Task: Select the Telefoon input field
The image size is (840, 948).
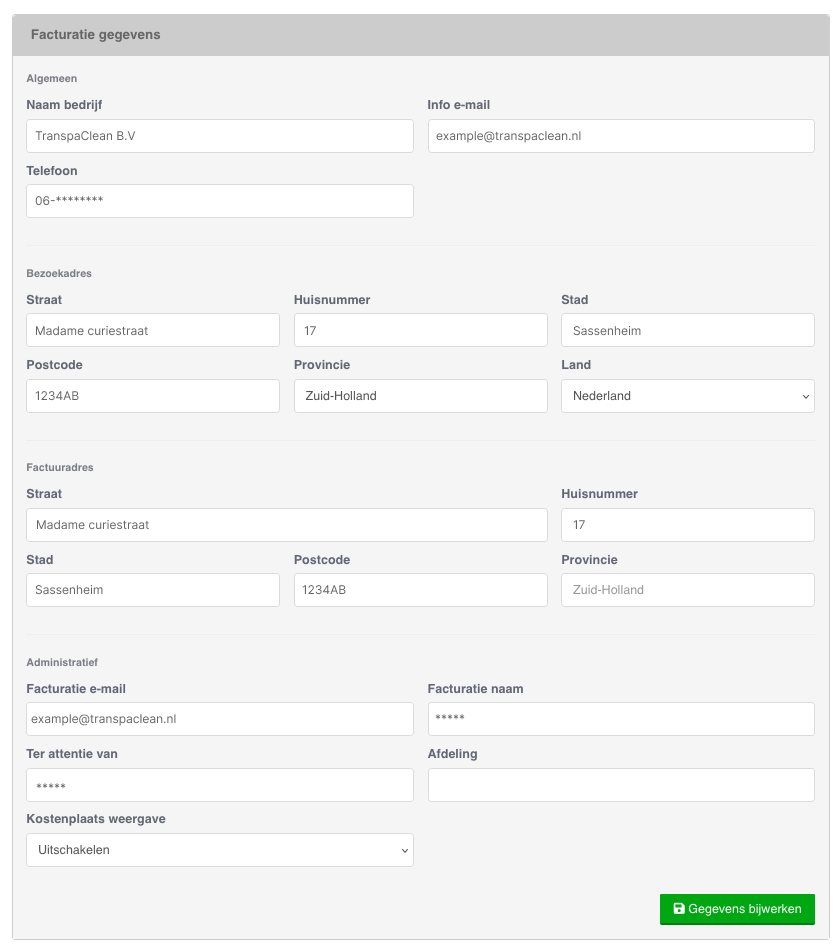Action: (219, 201)
